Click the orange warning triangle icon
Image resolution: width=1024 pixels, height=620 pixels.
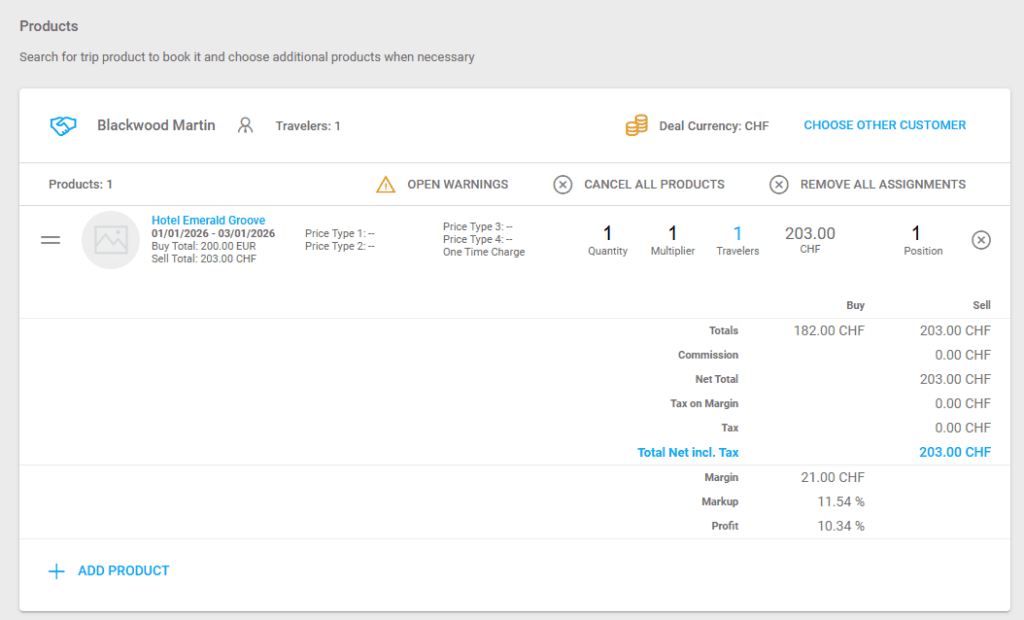click(385, 184)
